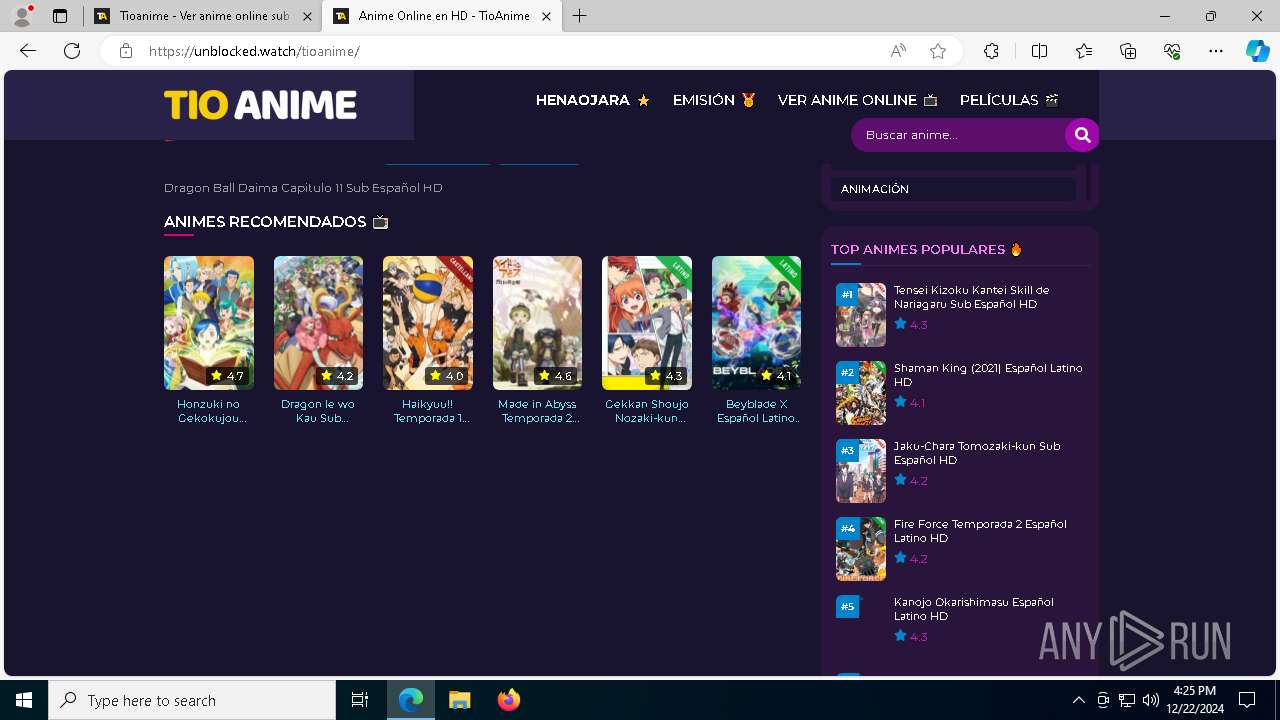Open ANIMACIÓN genre link
This screenshot has height=720, width=1280.
[x=952, y=189]
